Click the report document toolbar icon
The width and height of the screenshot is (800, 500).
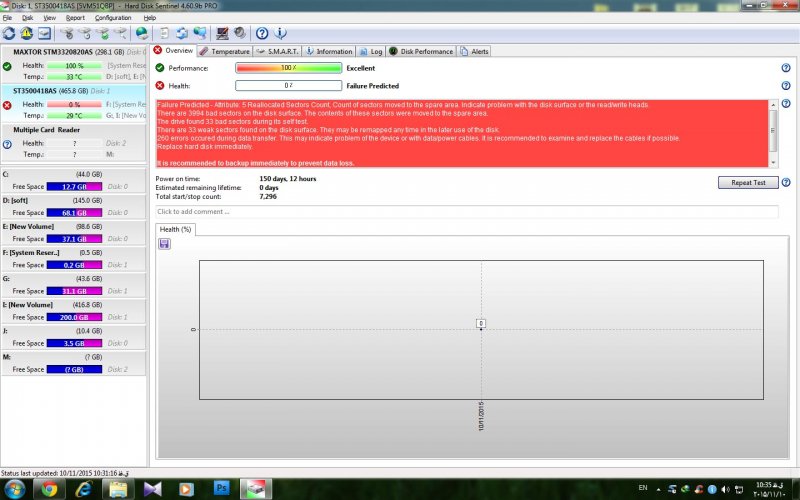click(x=164, y=34)
